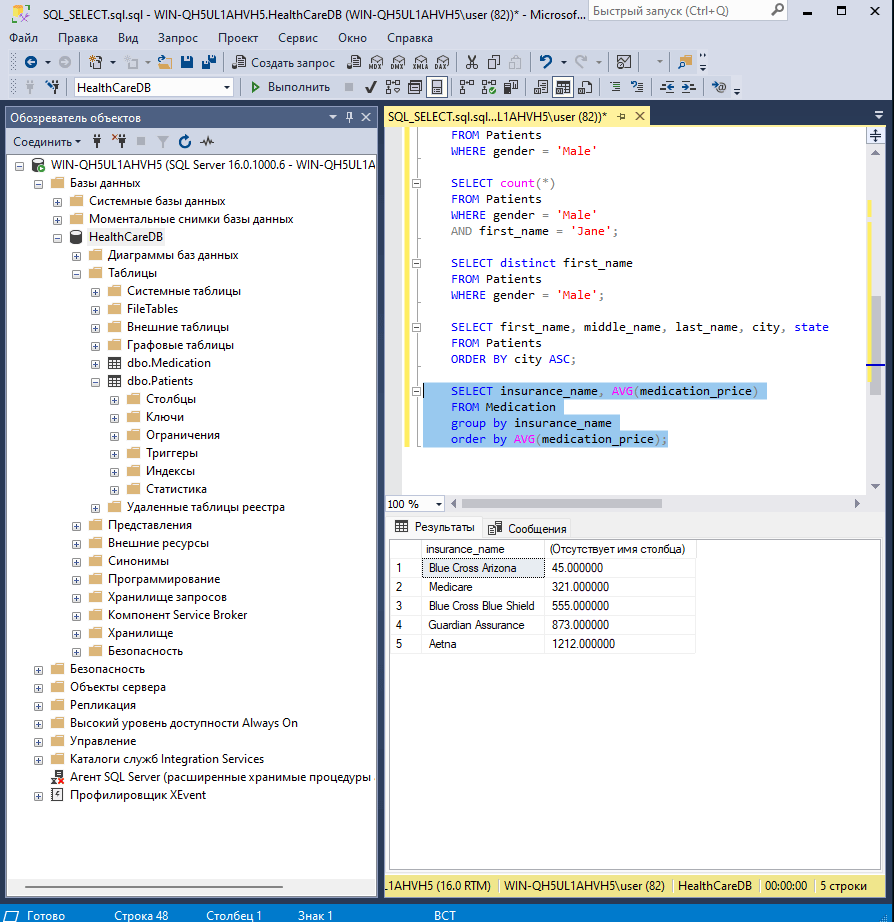This screenshot has height=922, width=894.
Task: Click the Change Connection plug icon
Action: coord(53,87)
